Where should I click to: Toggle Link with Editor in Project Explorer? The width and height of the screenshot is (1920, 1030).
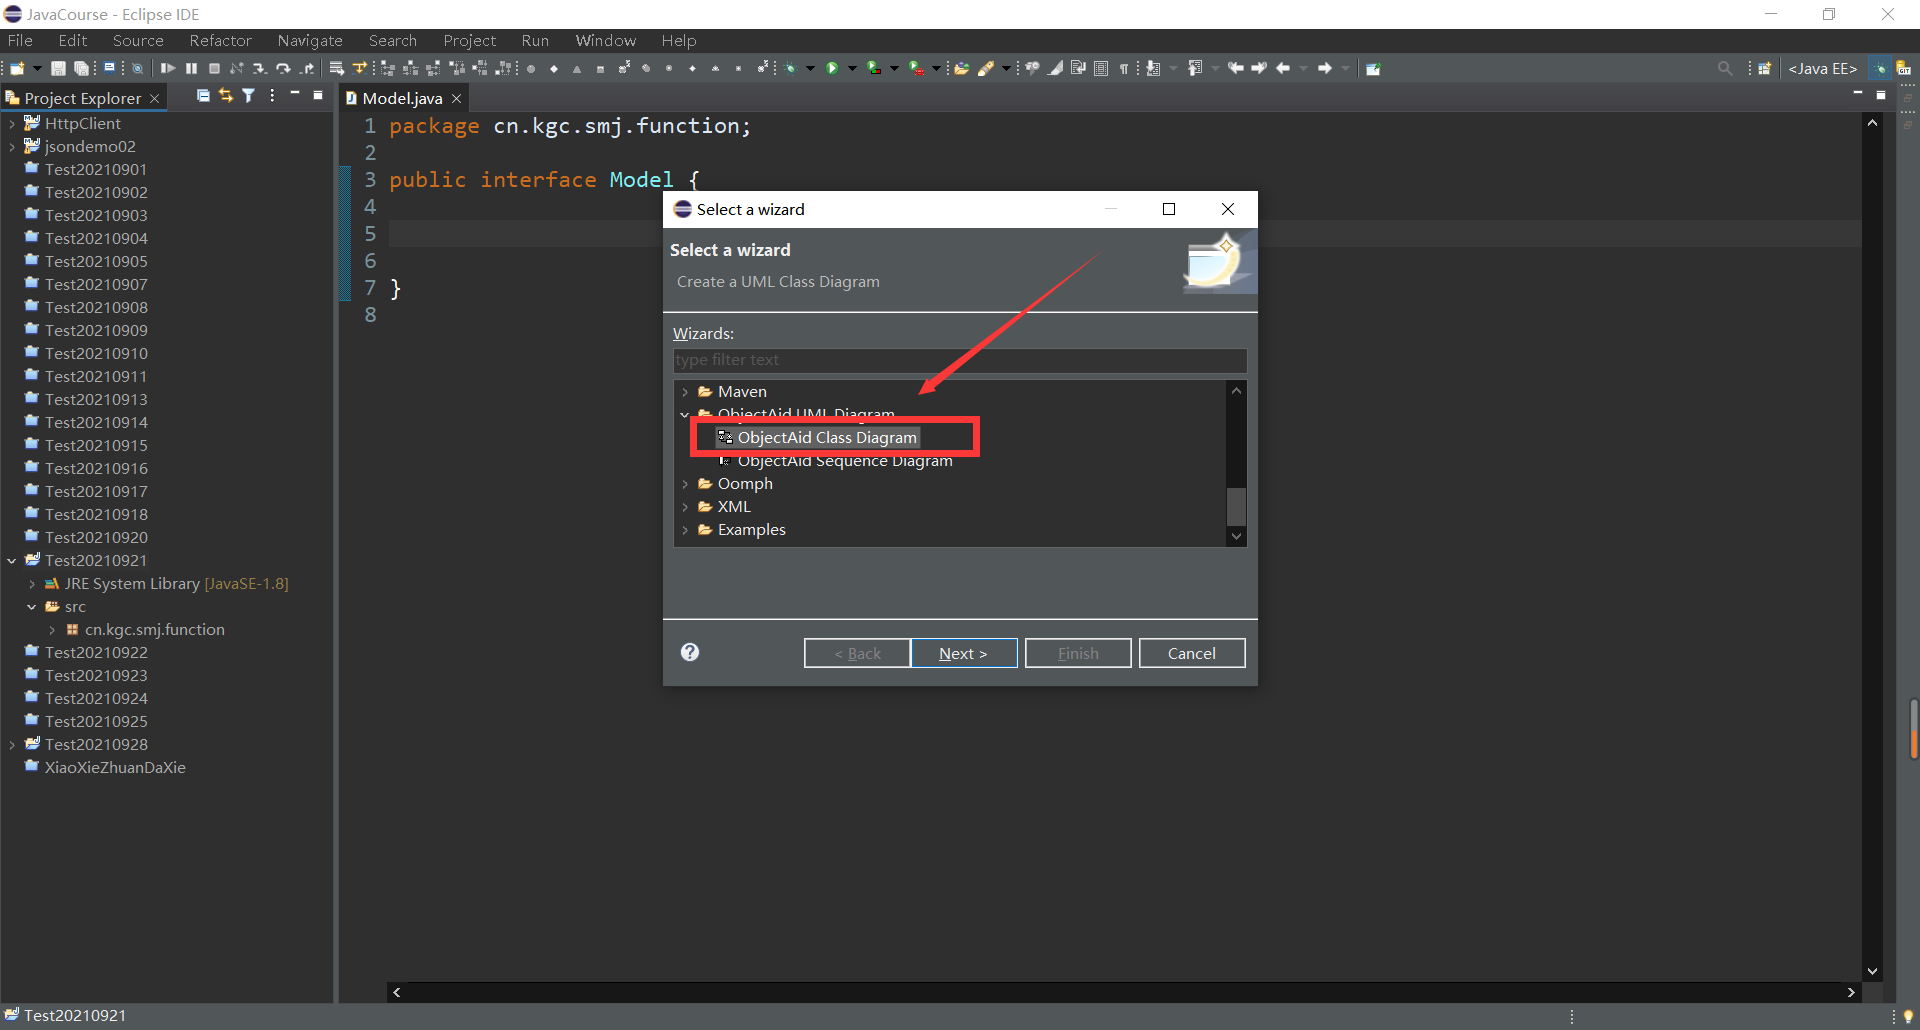click(226, 96)
